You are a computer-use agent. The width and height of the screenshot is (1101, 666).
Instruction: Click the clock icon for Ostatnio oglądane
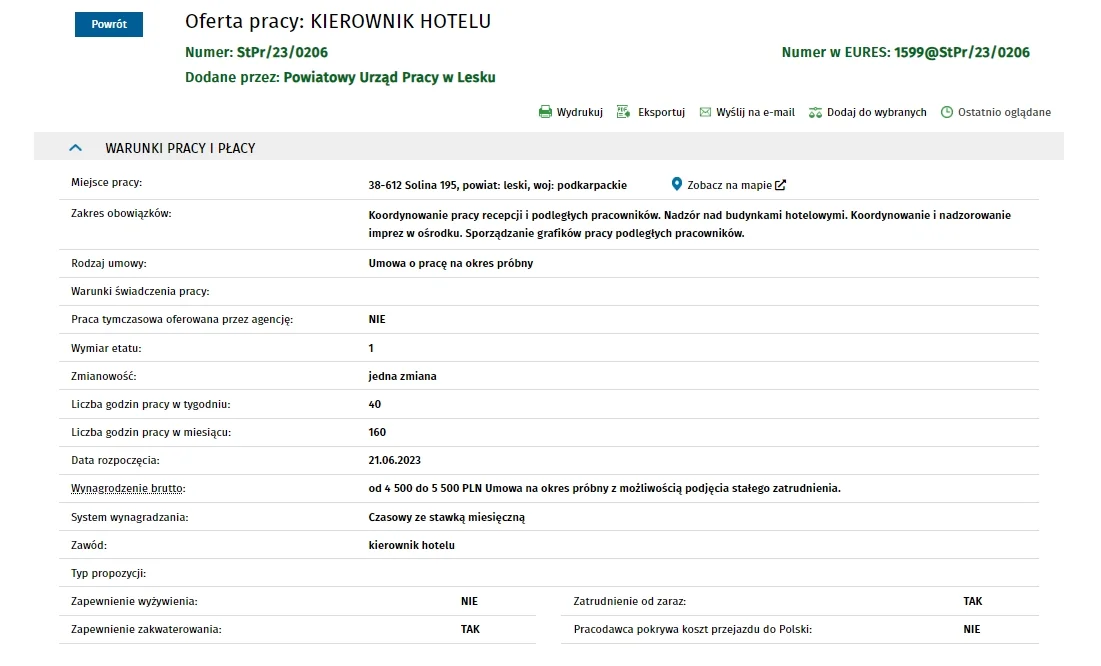(947, 112)
